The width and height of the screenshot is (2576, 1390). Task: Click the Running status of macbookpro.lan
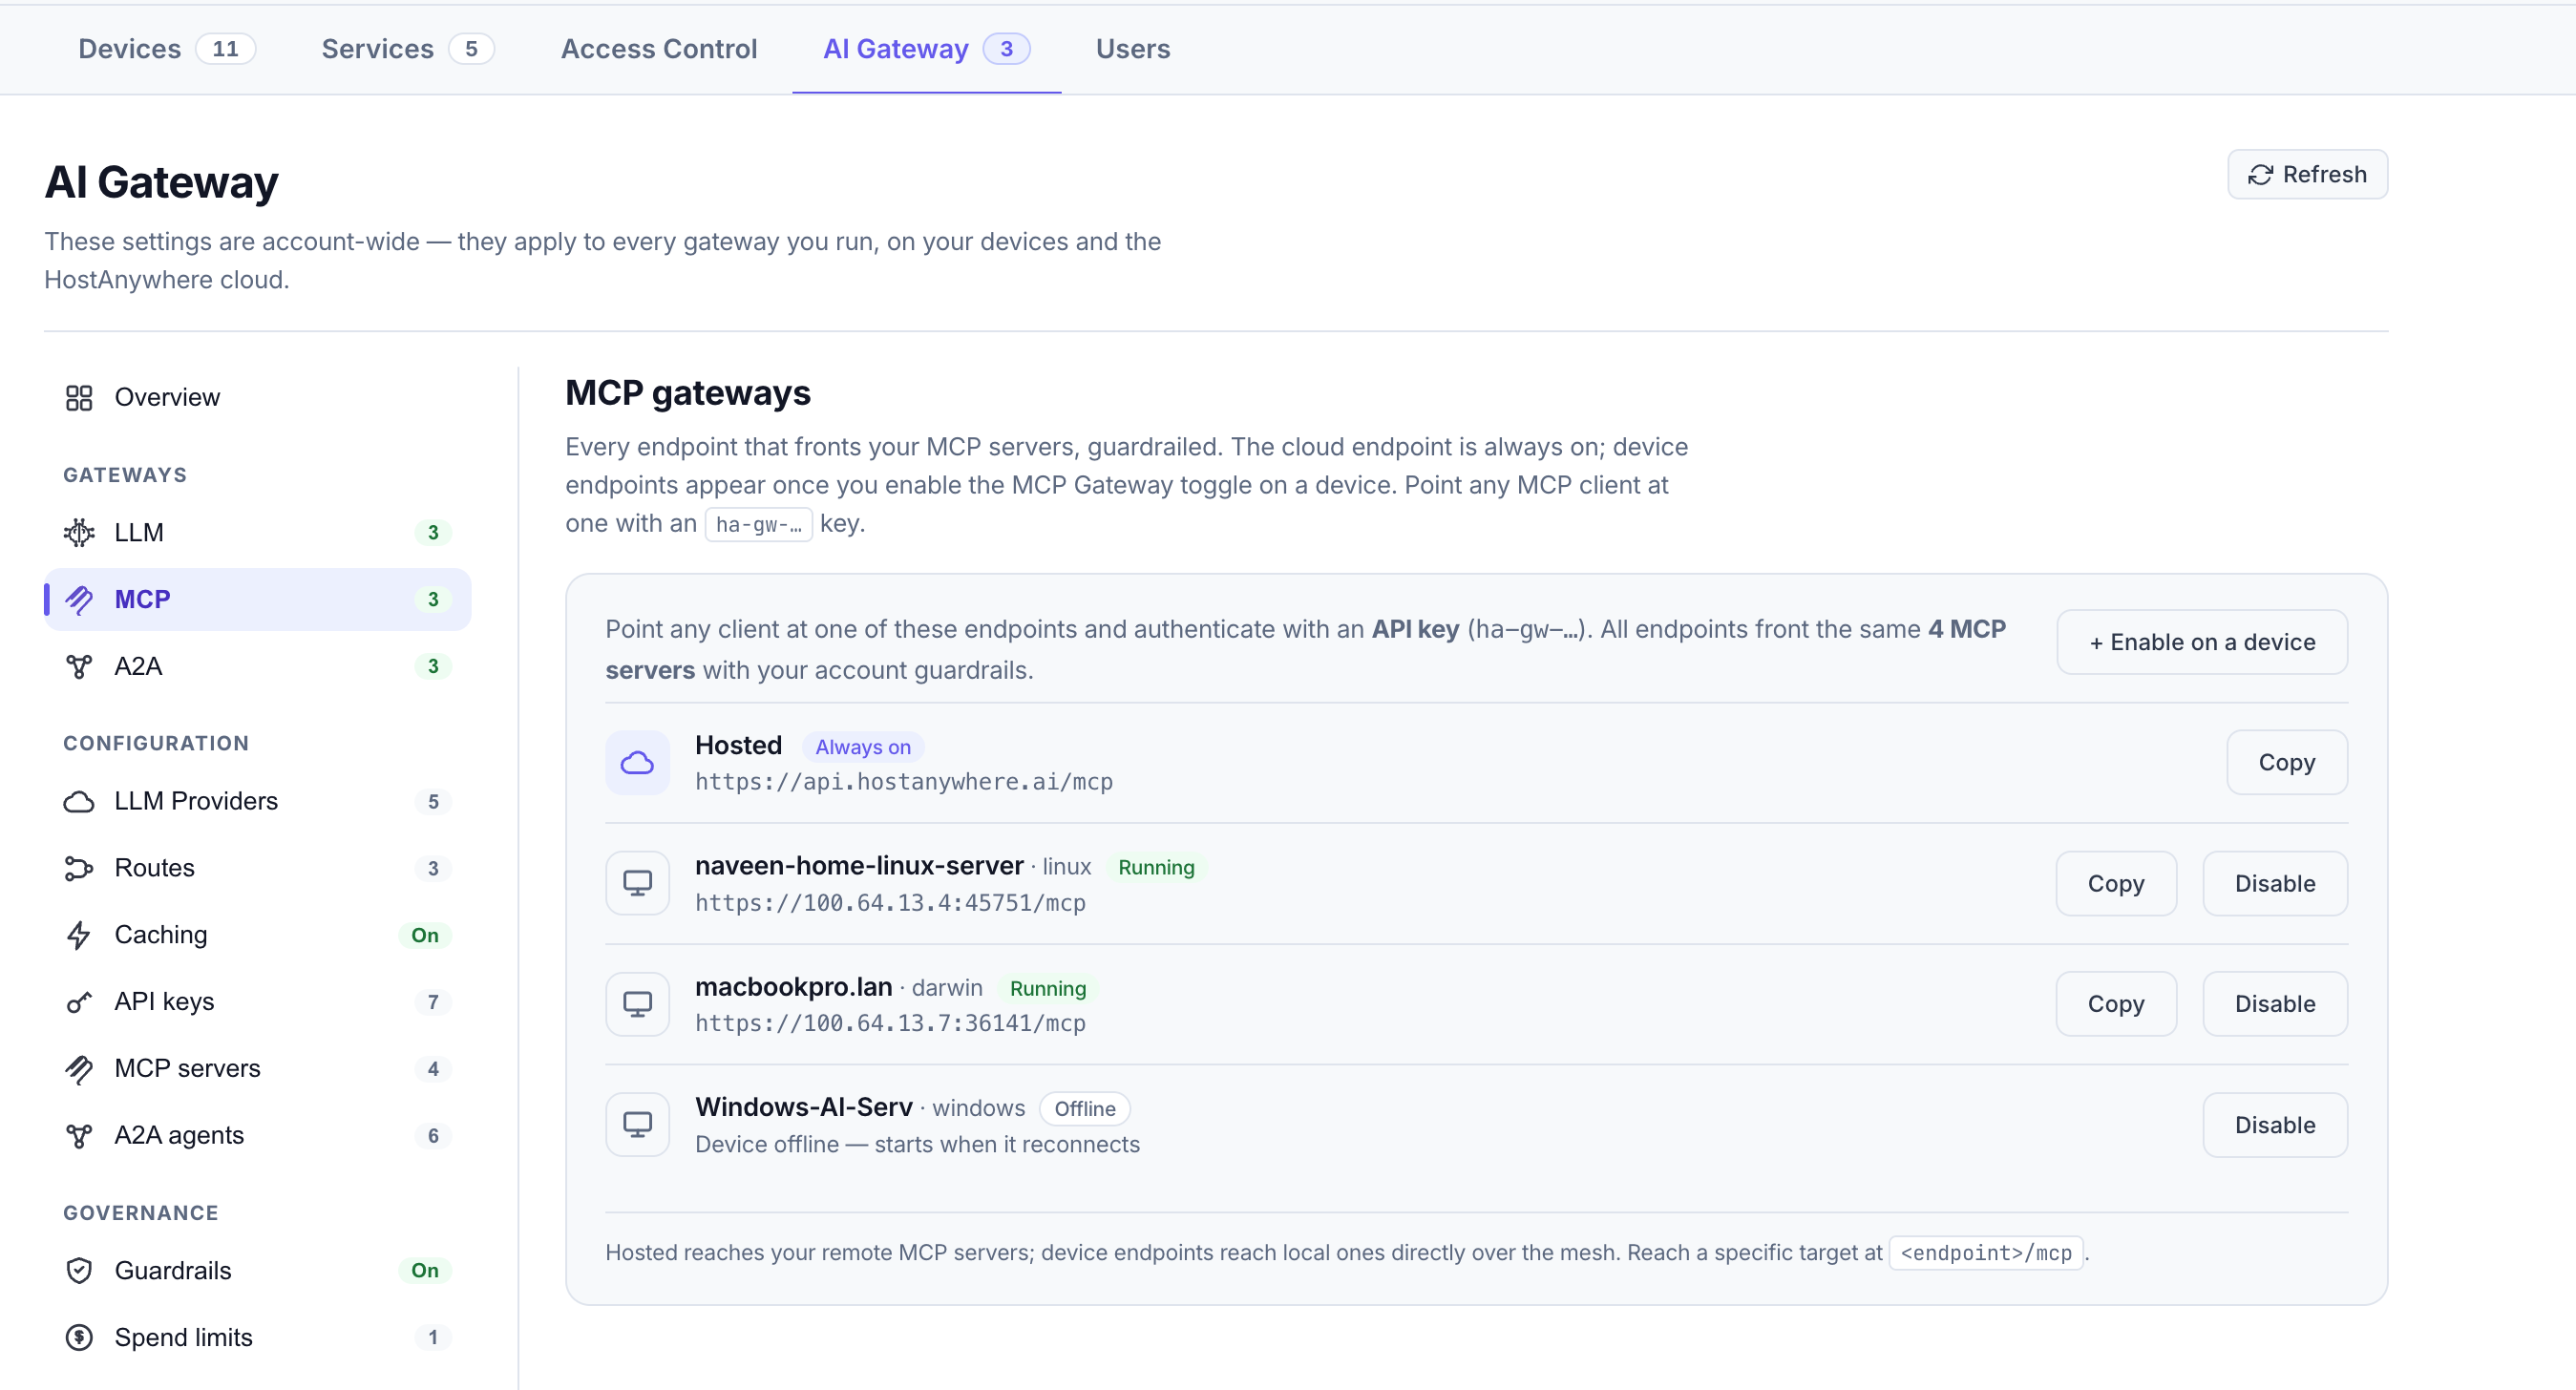(x=1048, y=989)
